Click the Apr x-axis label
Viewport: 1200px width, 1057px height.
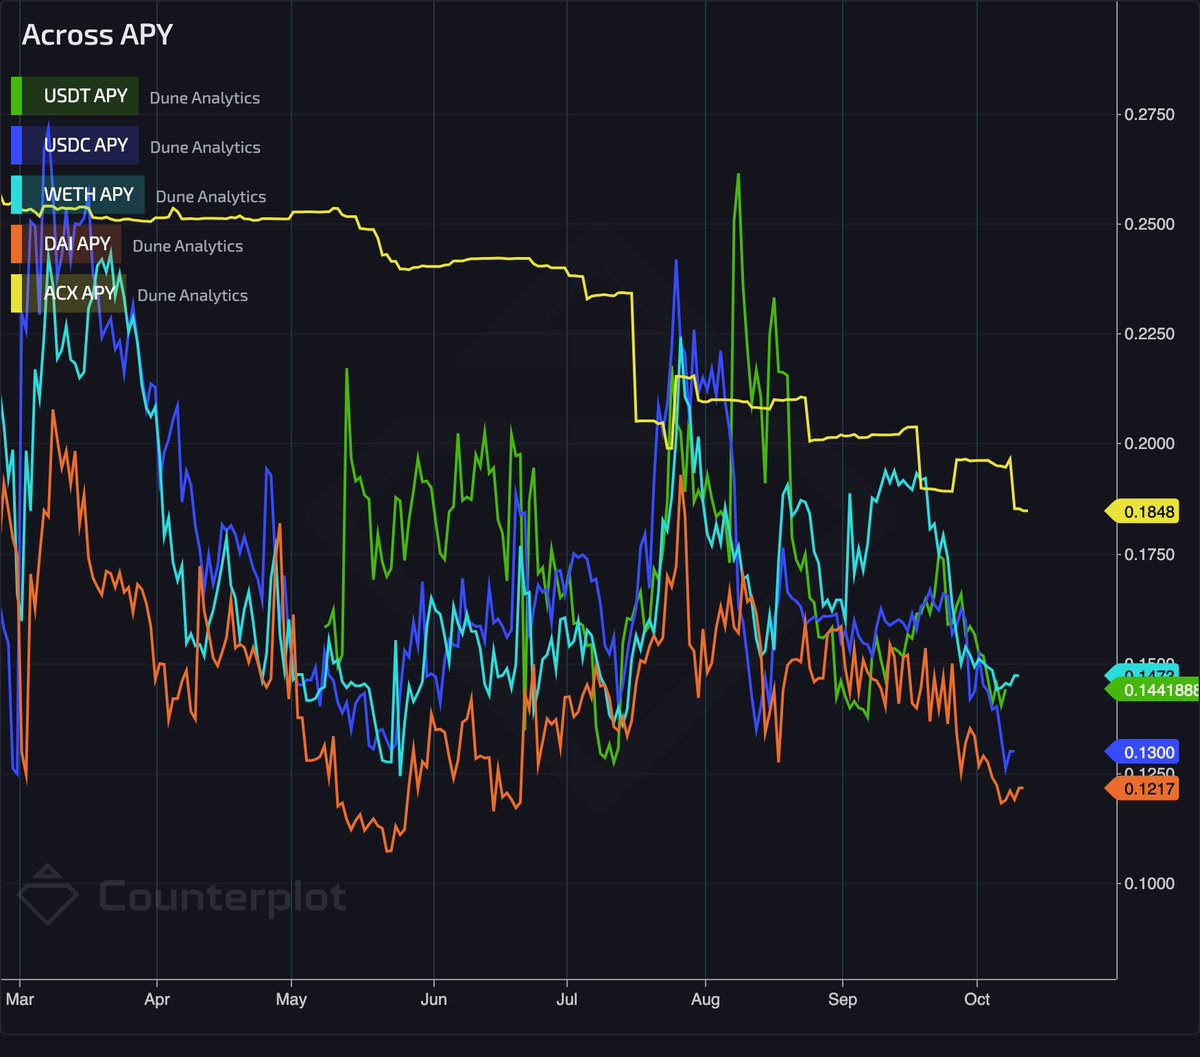157,999
